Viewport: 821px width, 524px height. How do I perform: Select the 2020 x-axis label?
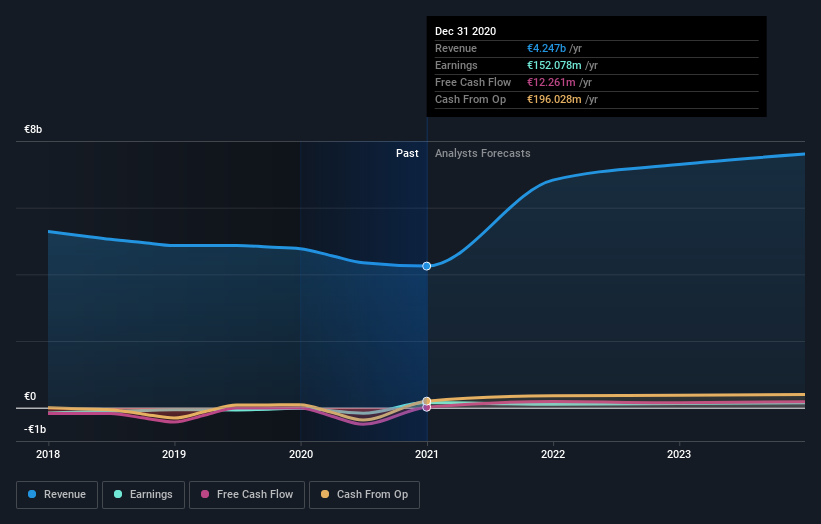point(301,454)
